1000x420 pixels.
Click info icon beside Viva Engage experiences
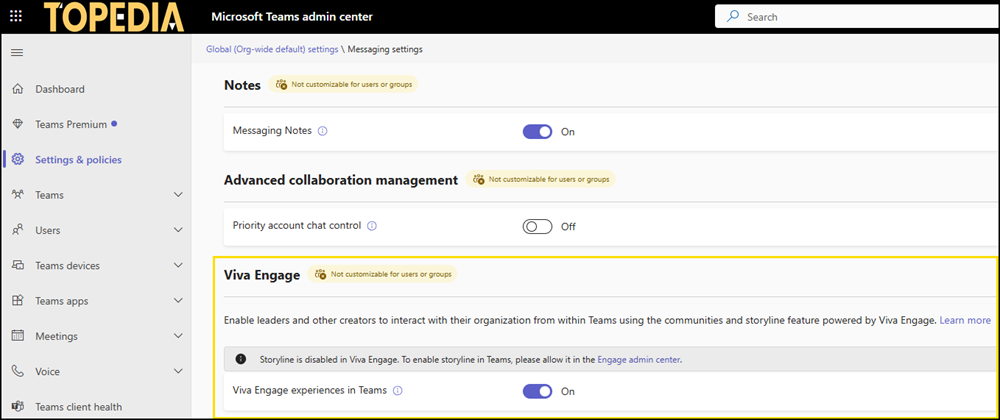tap(398, 391)
